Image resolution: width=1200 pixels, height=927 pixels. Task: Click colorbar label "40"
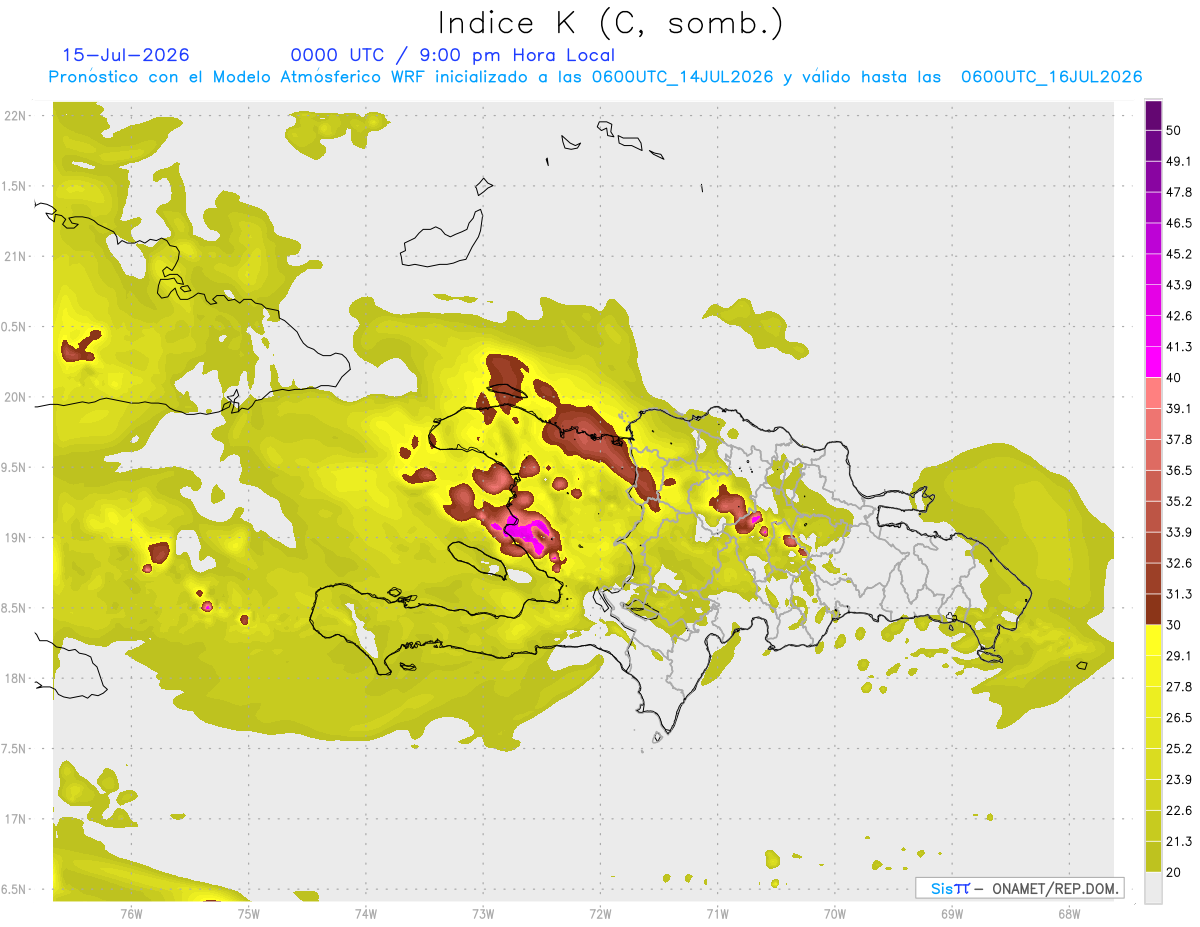pyautogui.click(x=1174, y=378)
